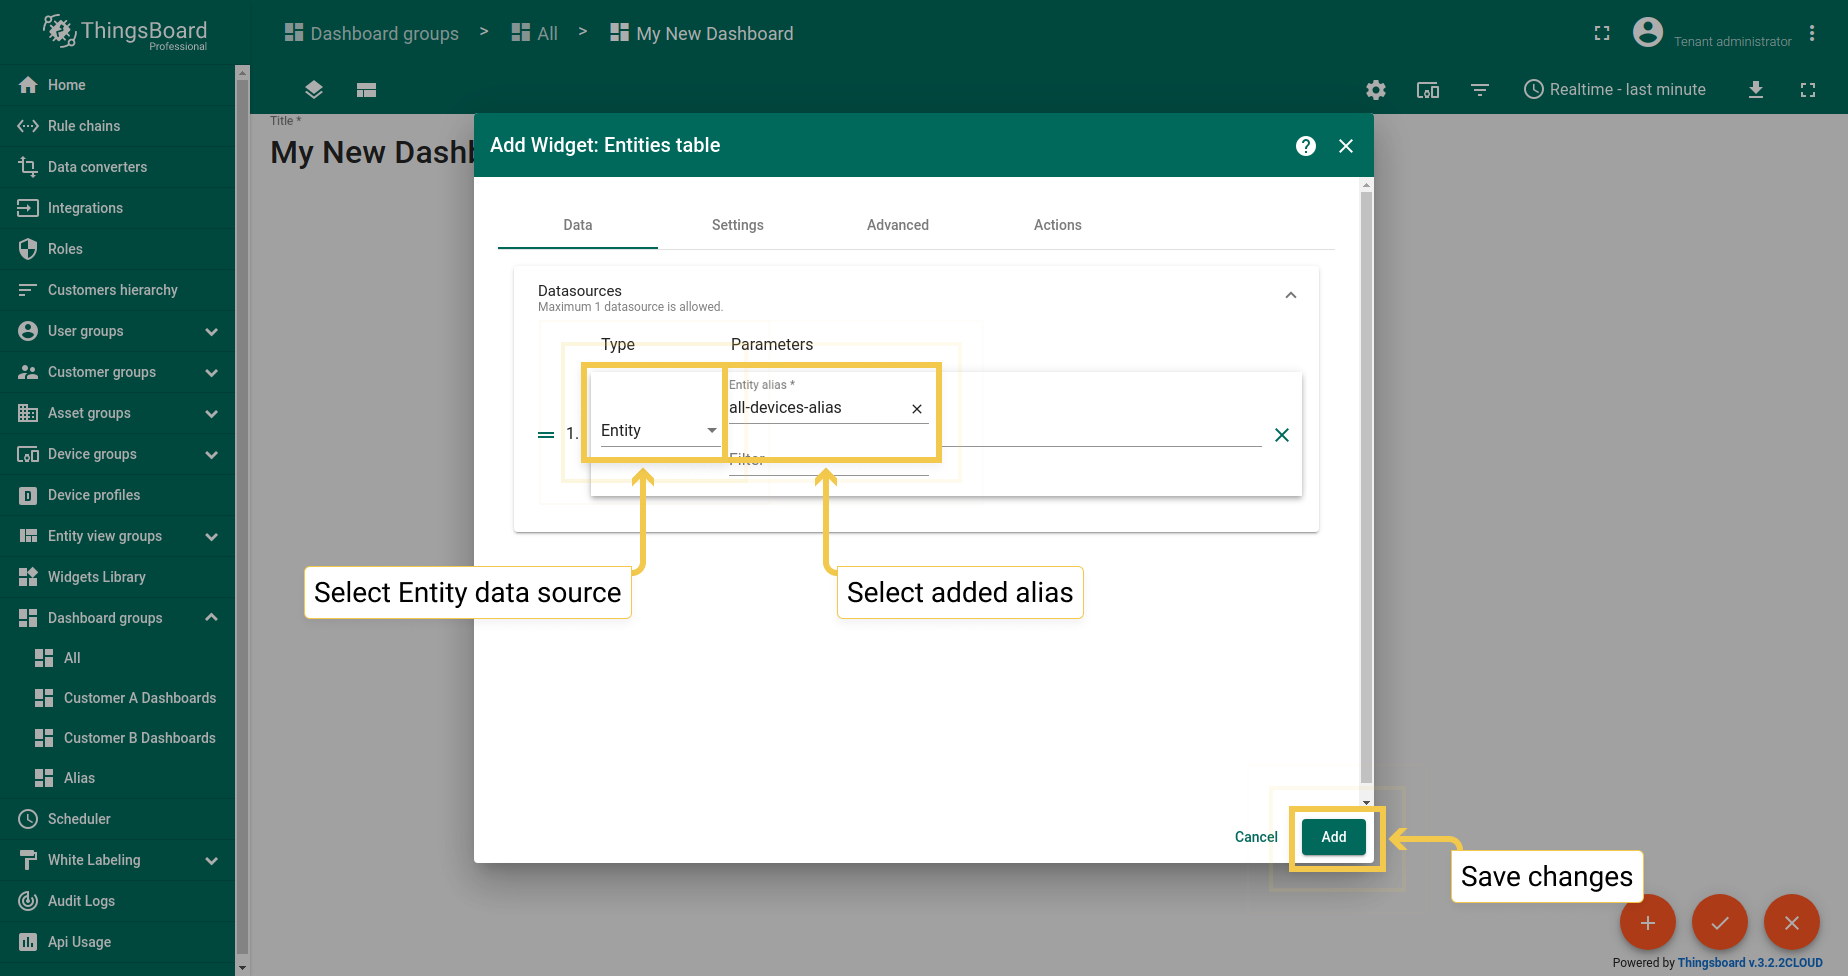Open Roles page

117,249
